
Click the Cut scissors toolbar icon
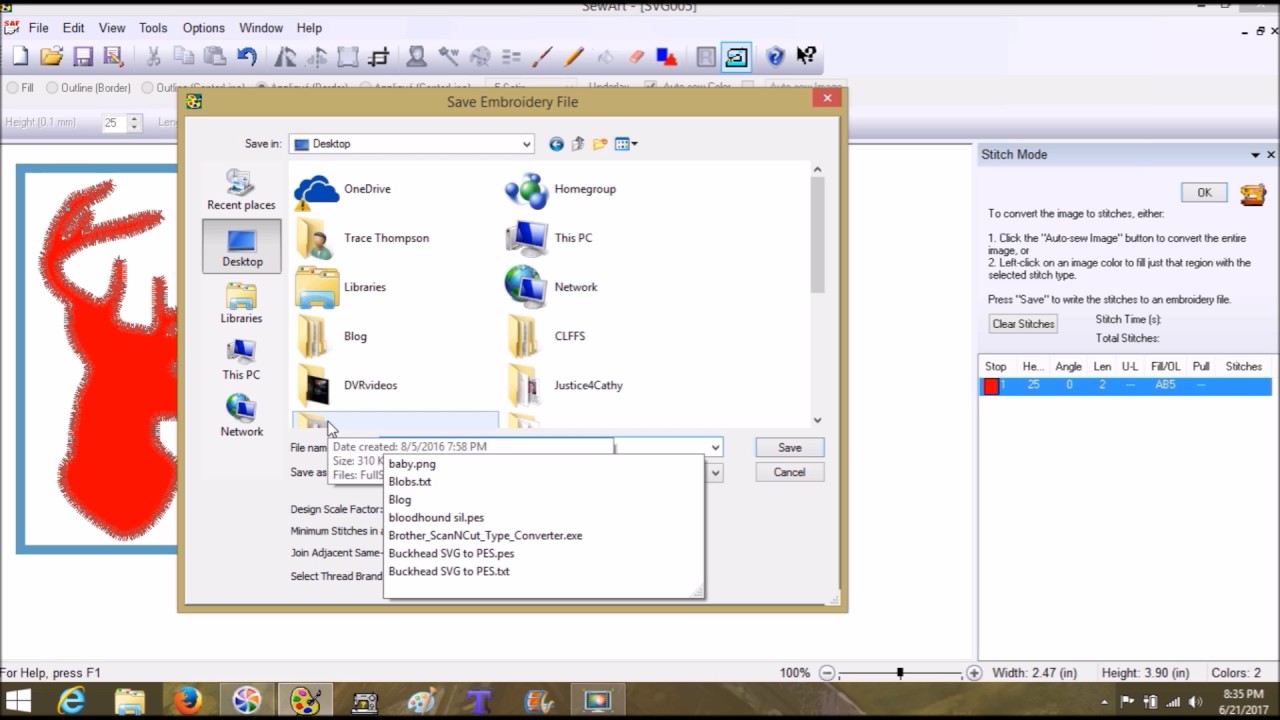[154, 57]
